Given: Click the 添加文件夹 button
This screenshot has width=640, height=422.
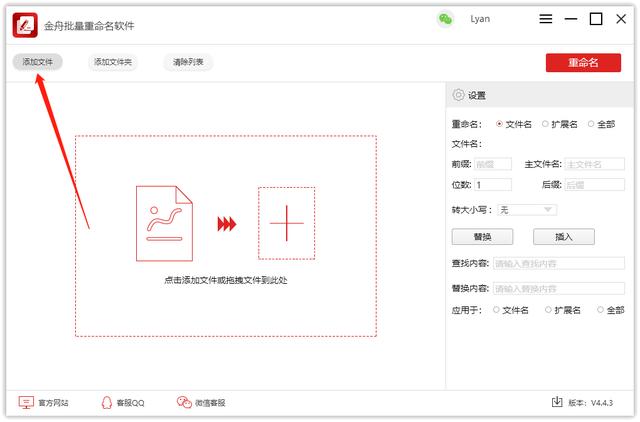Looking at the screenshot, I should (x=113, y=62).
